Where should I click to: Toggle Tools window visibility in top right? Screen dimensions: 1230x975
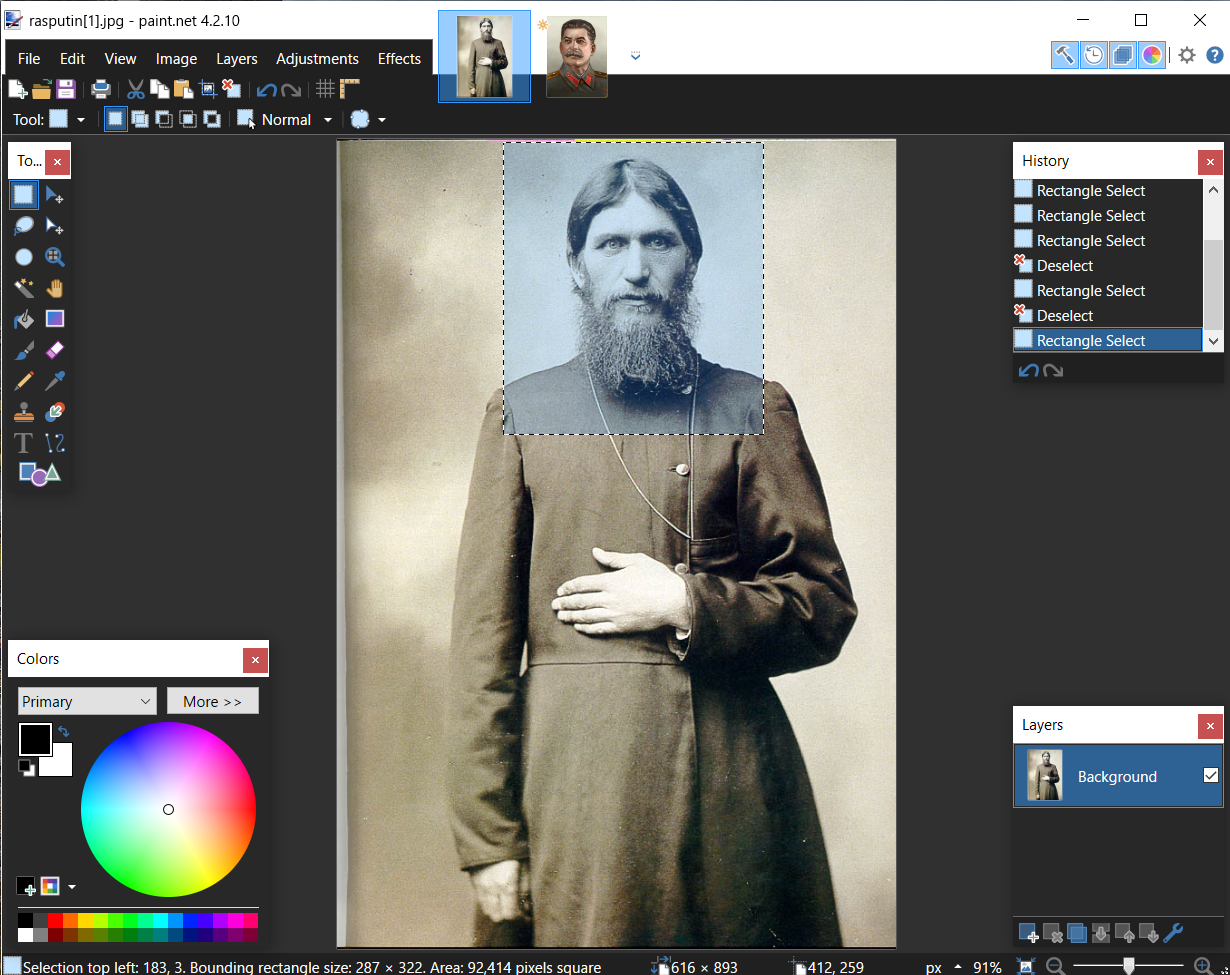(1065, 55)
